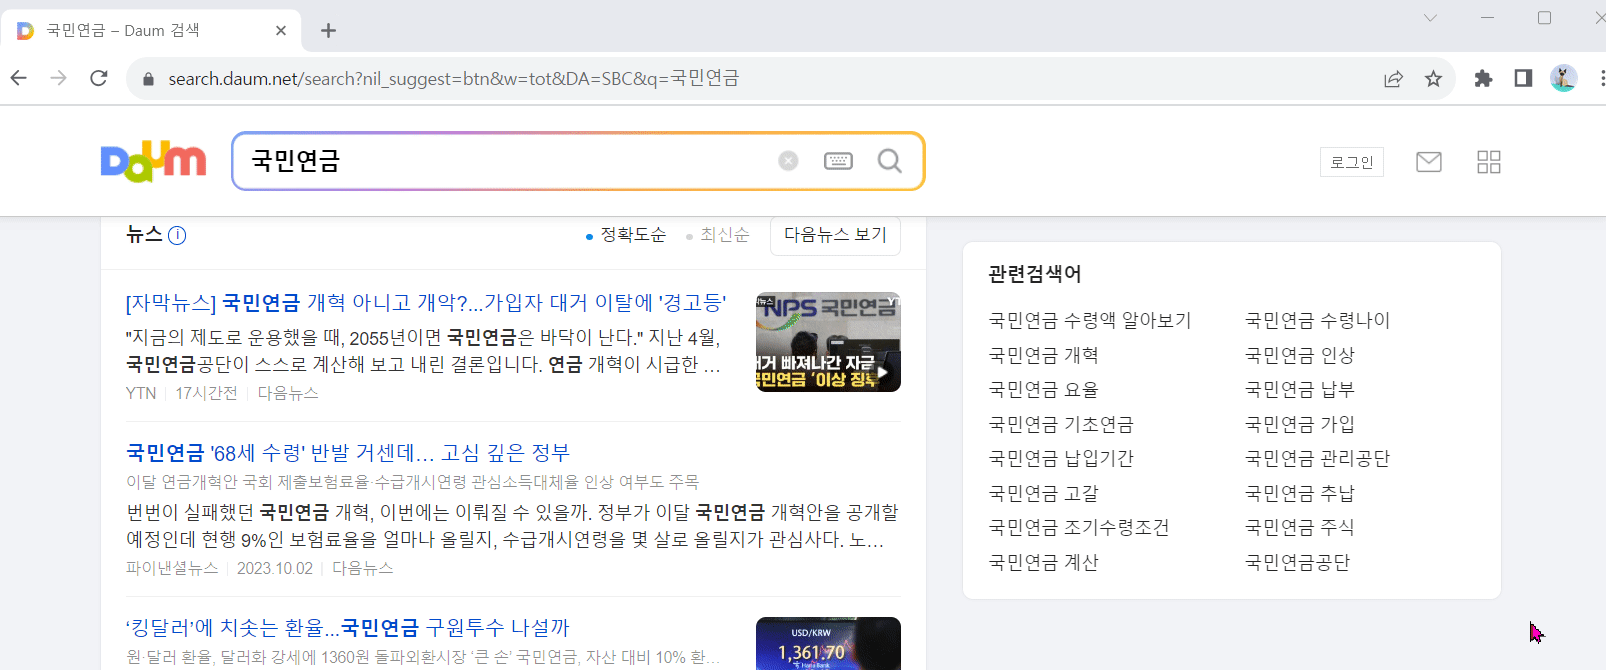Toggle the browser side panel icon
Viewport: 1606px width, 670px height.
point(1523,78)
